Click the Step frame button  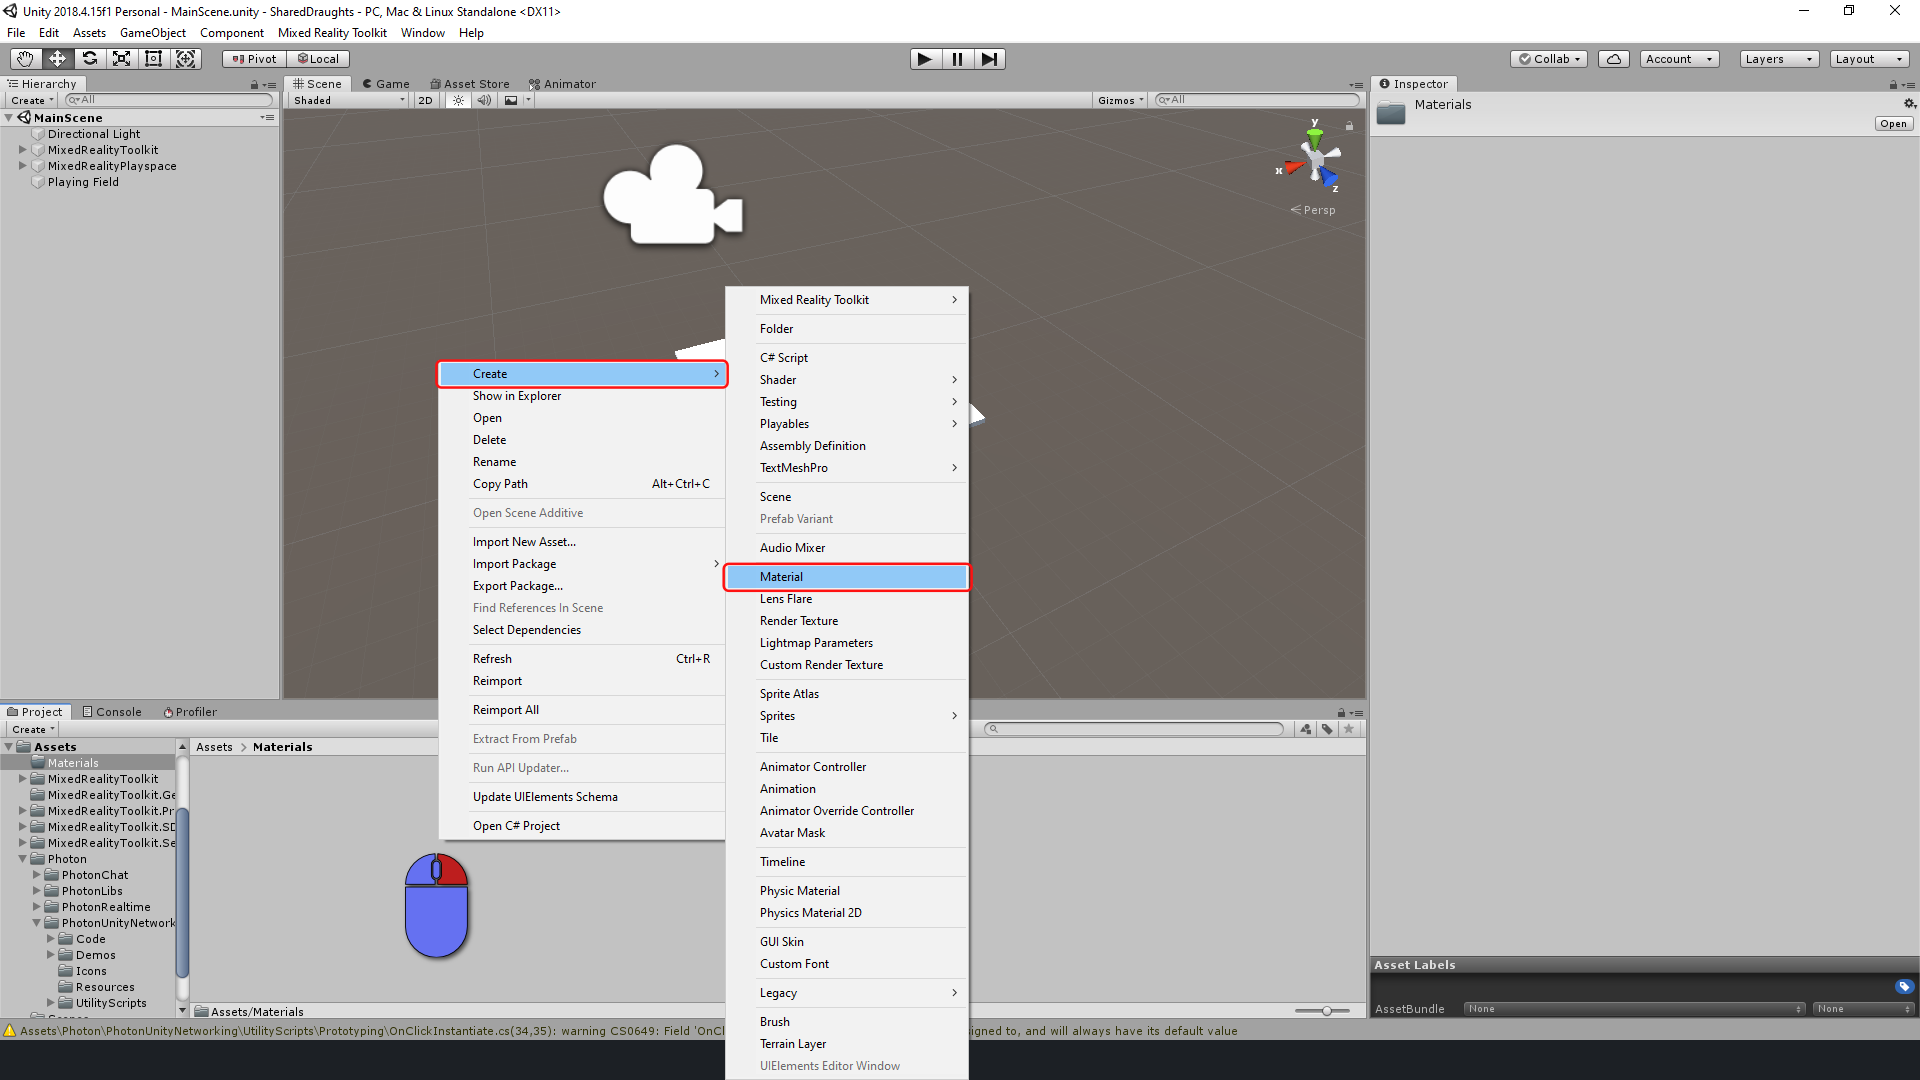point(989,59)
